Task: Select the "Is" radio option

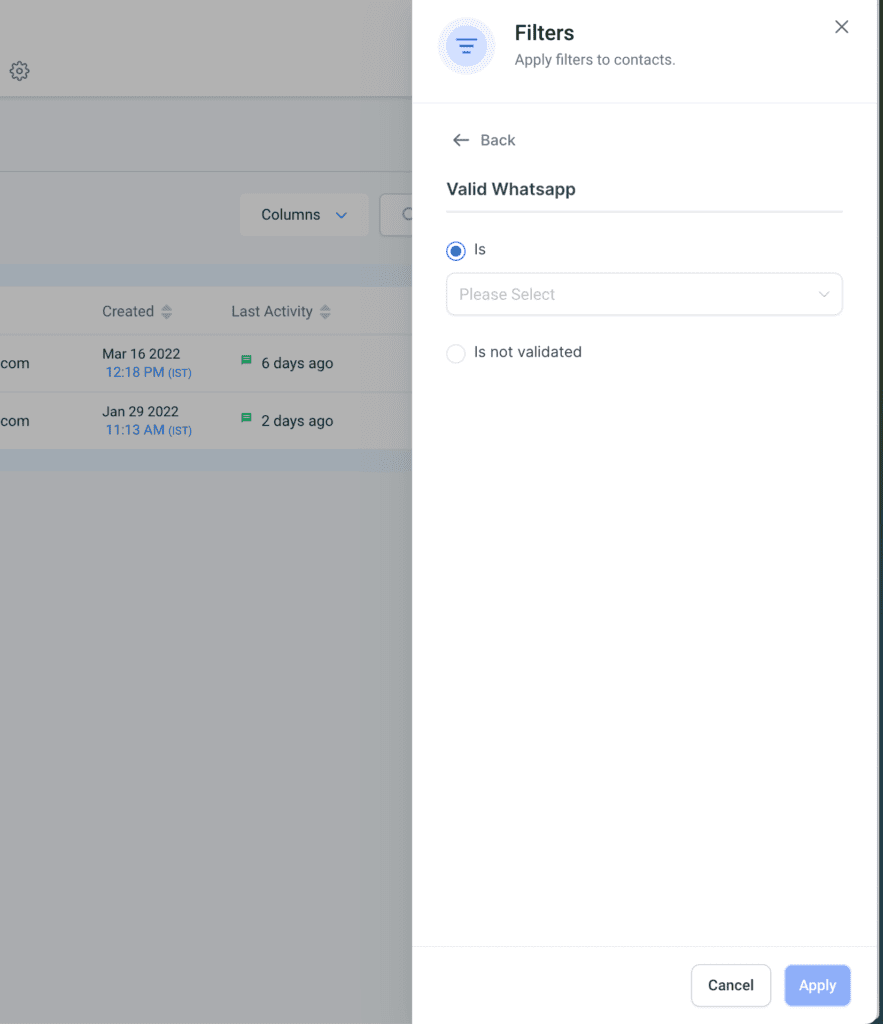Action: coord(456,250)
